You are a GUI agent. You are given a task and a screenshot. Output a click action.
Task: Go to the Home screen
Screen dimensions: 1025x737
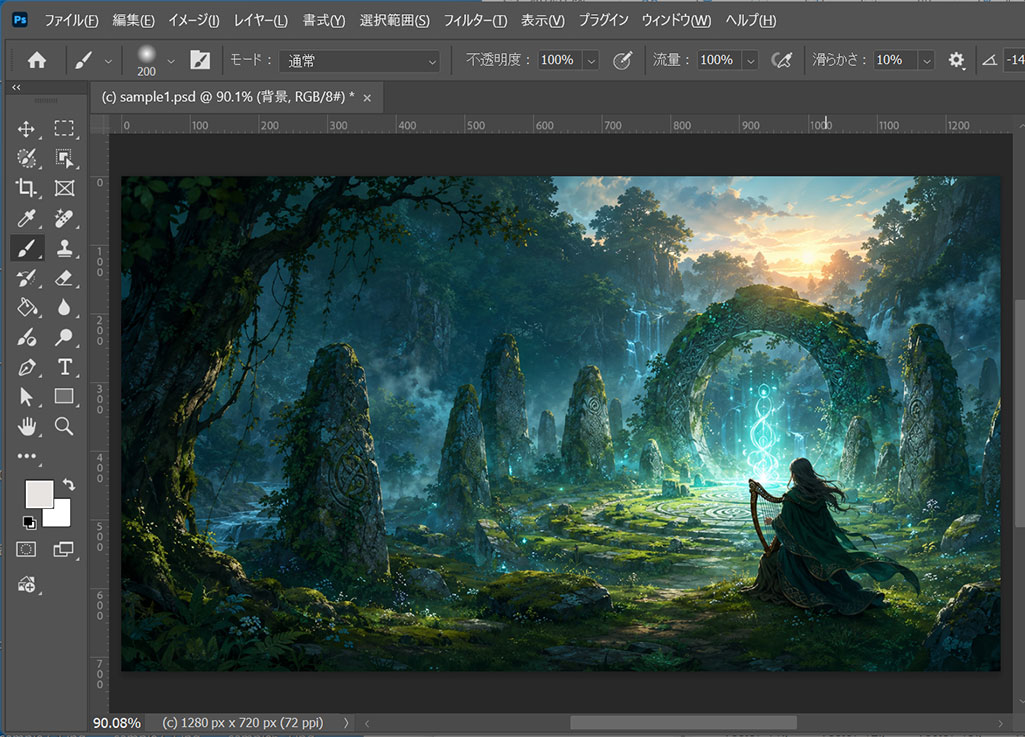click(x=37, y=60)
